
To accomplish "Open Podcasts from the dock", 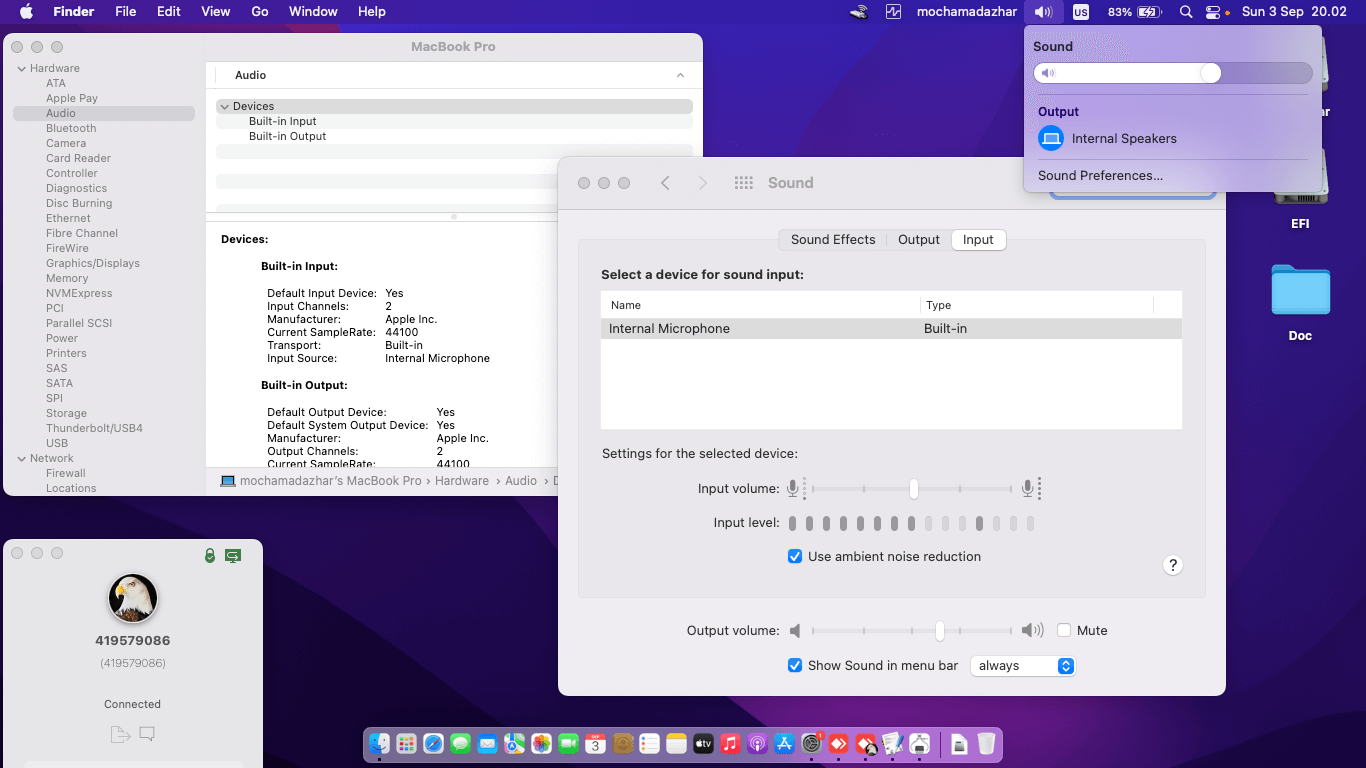I will pyautogui.click(x=757, y=744).
